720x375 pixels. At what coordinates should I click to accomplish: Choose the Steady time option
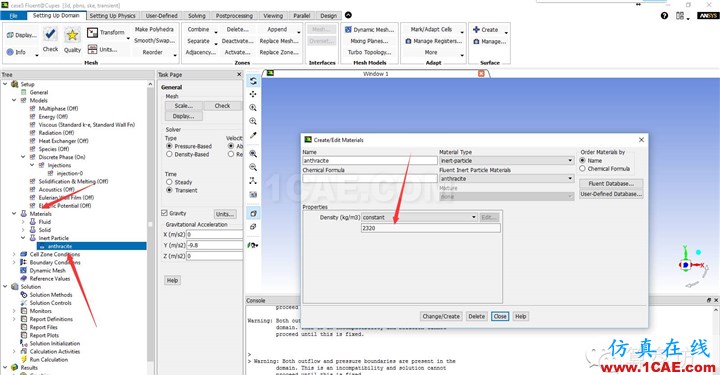tap(169, 182)
